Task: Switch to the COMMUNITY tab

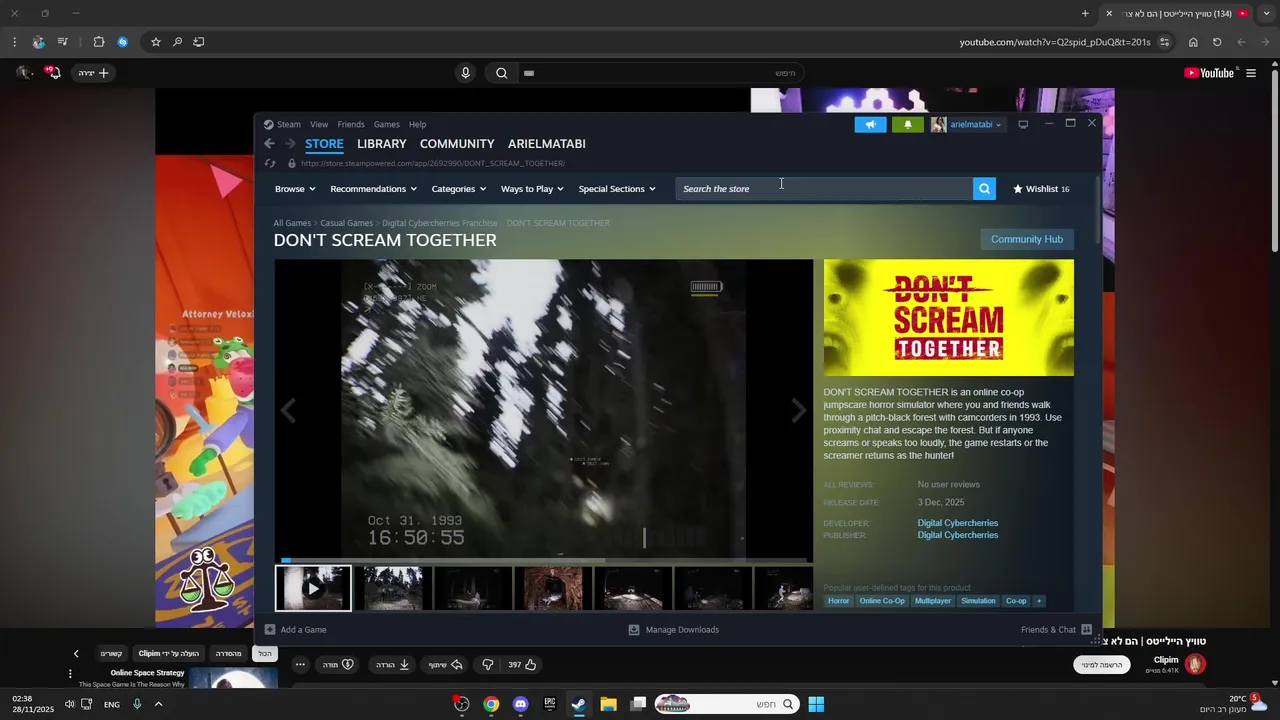Action: [457, 144]
